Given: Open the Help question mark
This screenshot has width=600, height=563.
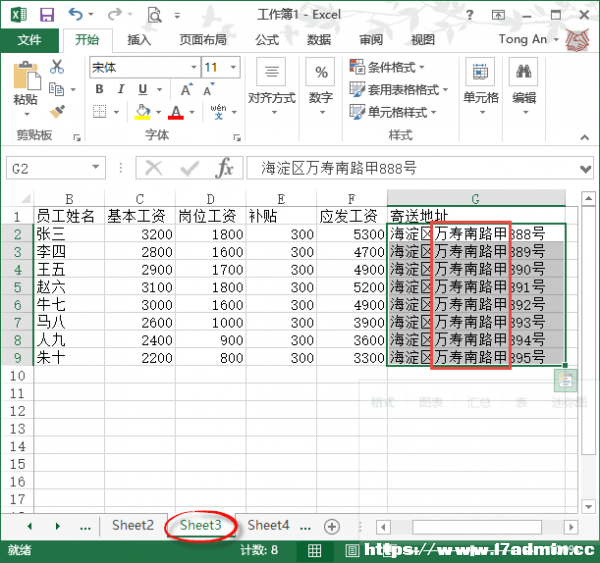Looking at the screenshot, I should (470, 15).
